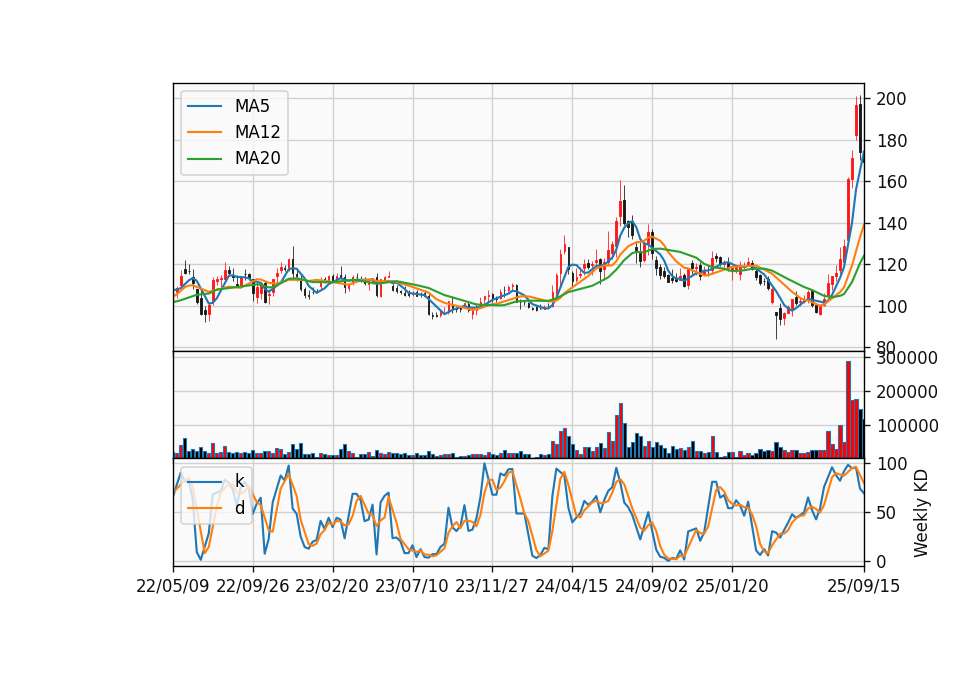Click the 23/11/27 date axis label

coord(492,586)
